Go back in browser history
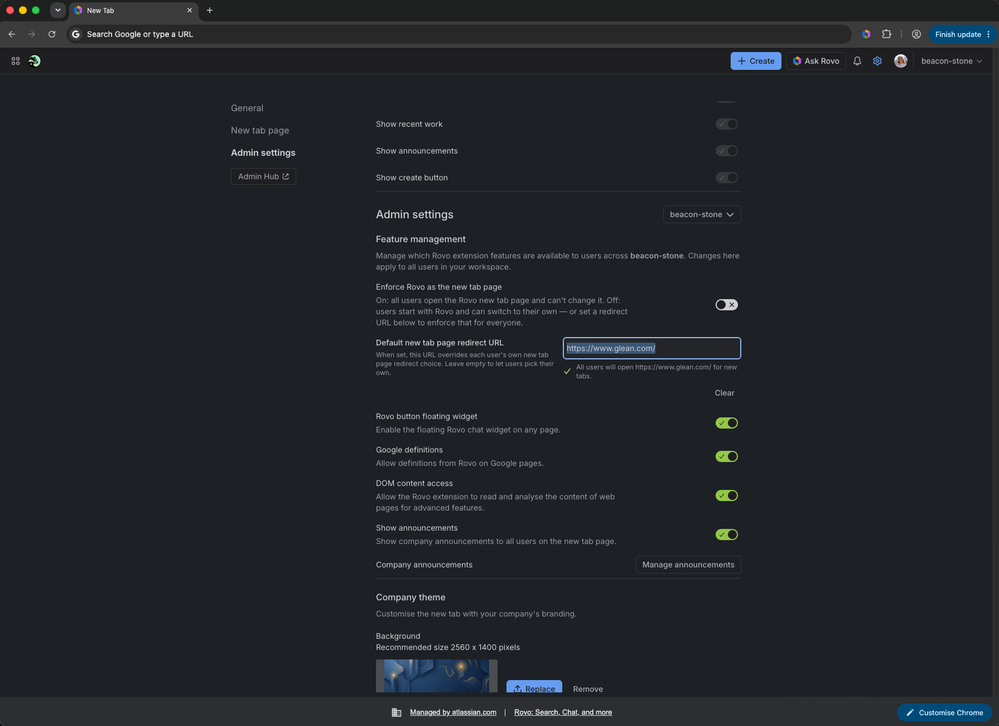 [11, 34]
